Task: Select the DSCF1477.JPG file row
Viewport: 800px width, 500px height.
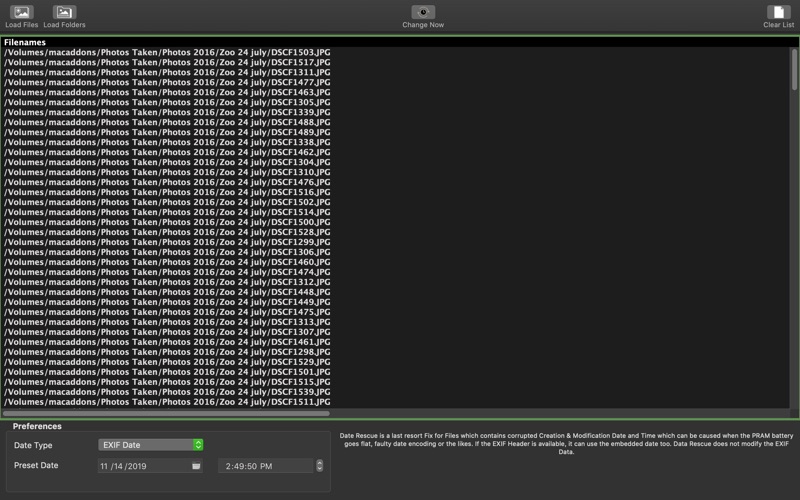Action: pos(396,82)
